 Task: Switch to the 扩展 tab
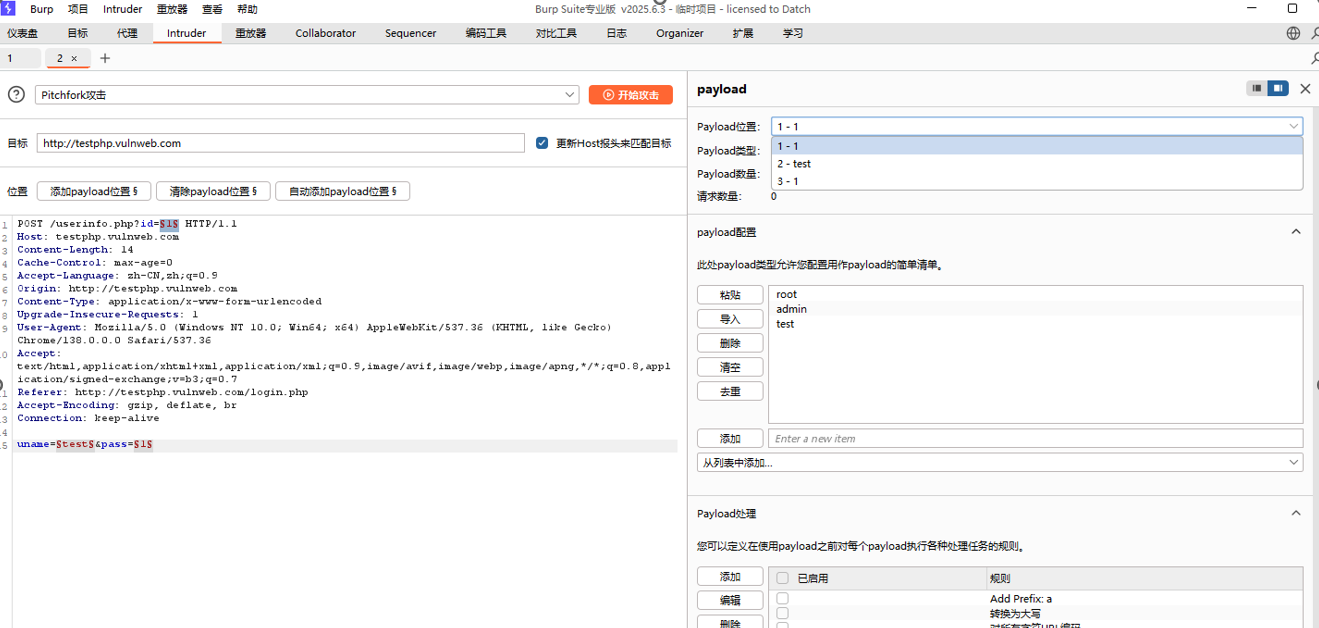click(x=743, y=33)
